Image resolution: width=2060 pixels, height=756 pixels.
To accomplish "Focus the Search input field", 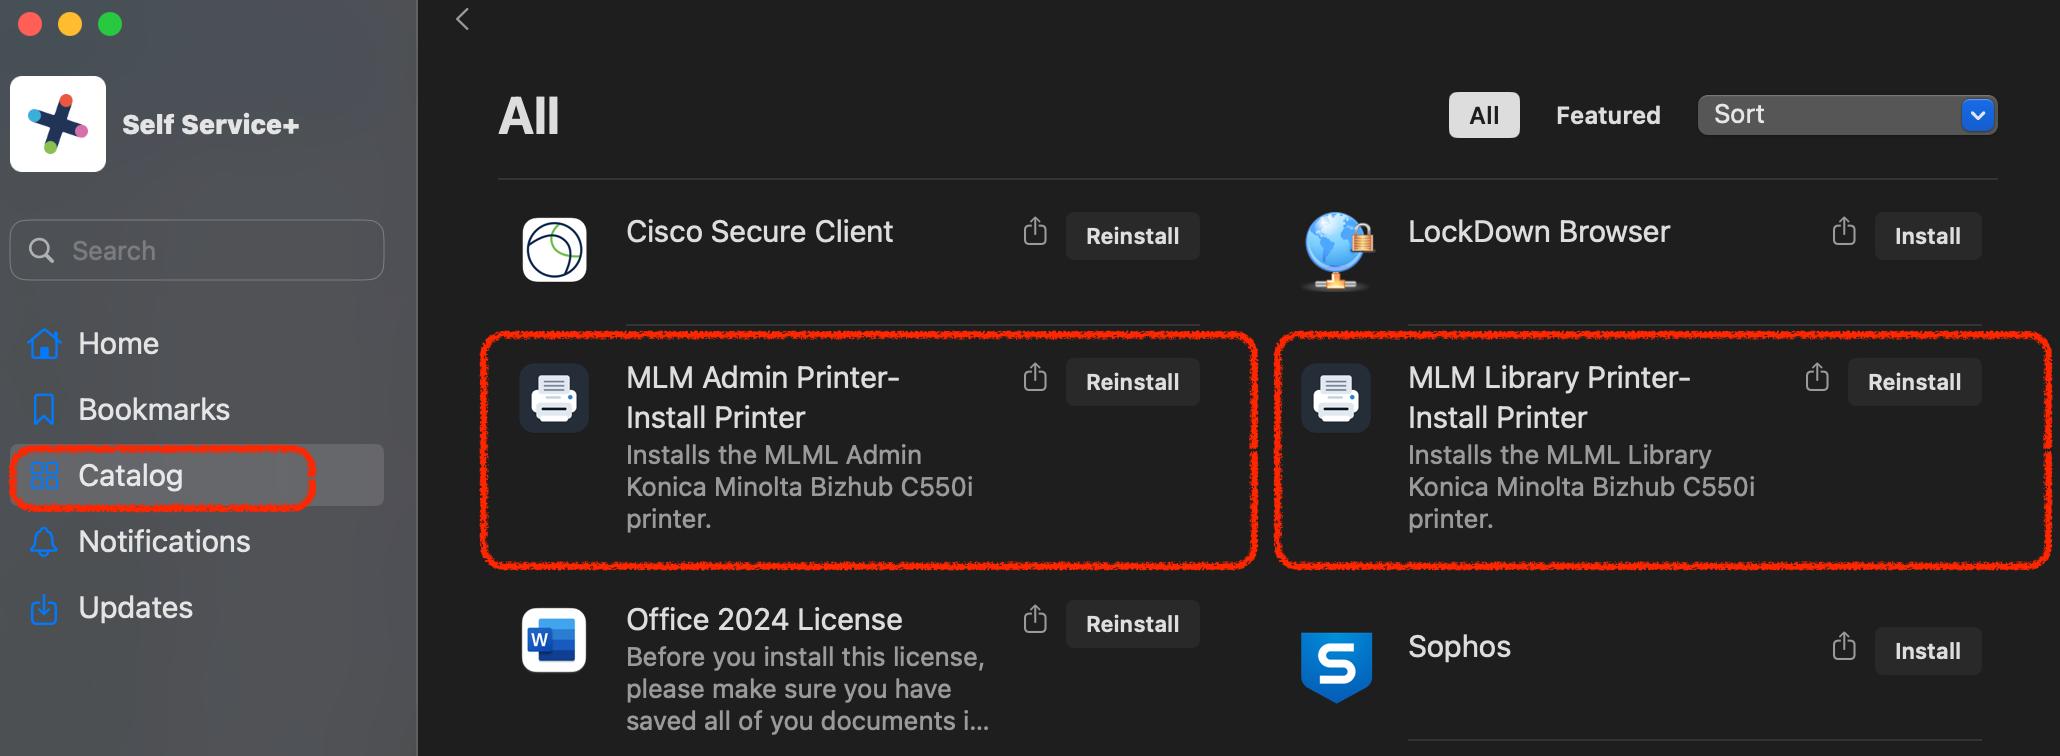I will pyautogui.click(x=197, y=250).
